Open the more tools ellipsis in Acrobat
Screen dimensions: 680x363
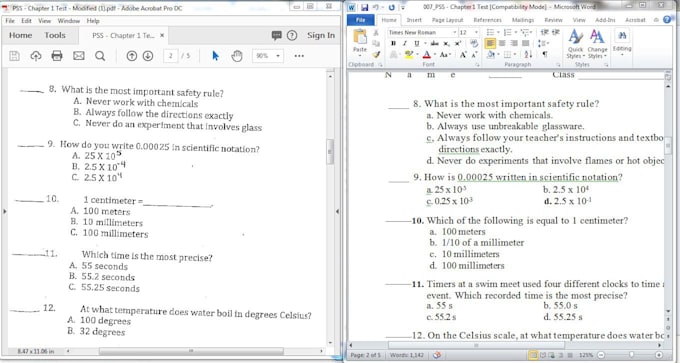tap(299, 56)
